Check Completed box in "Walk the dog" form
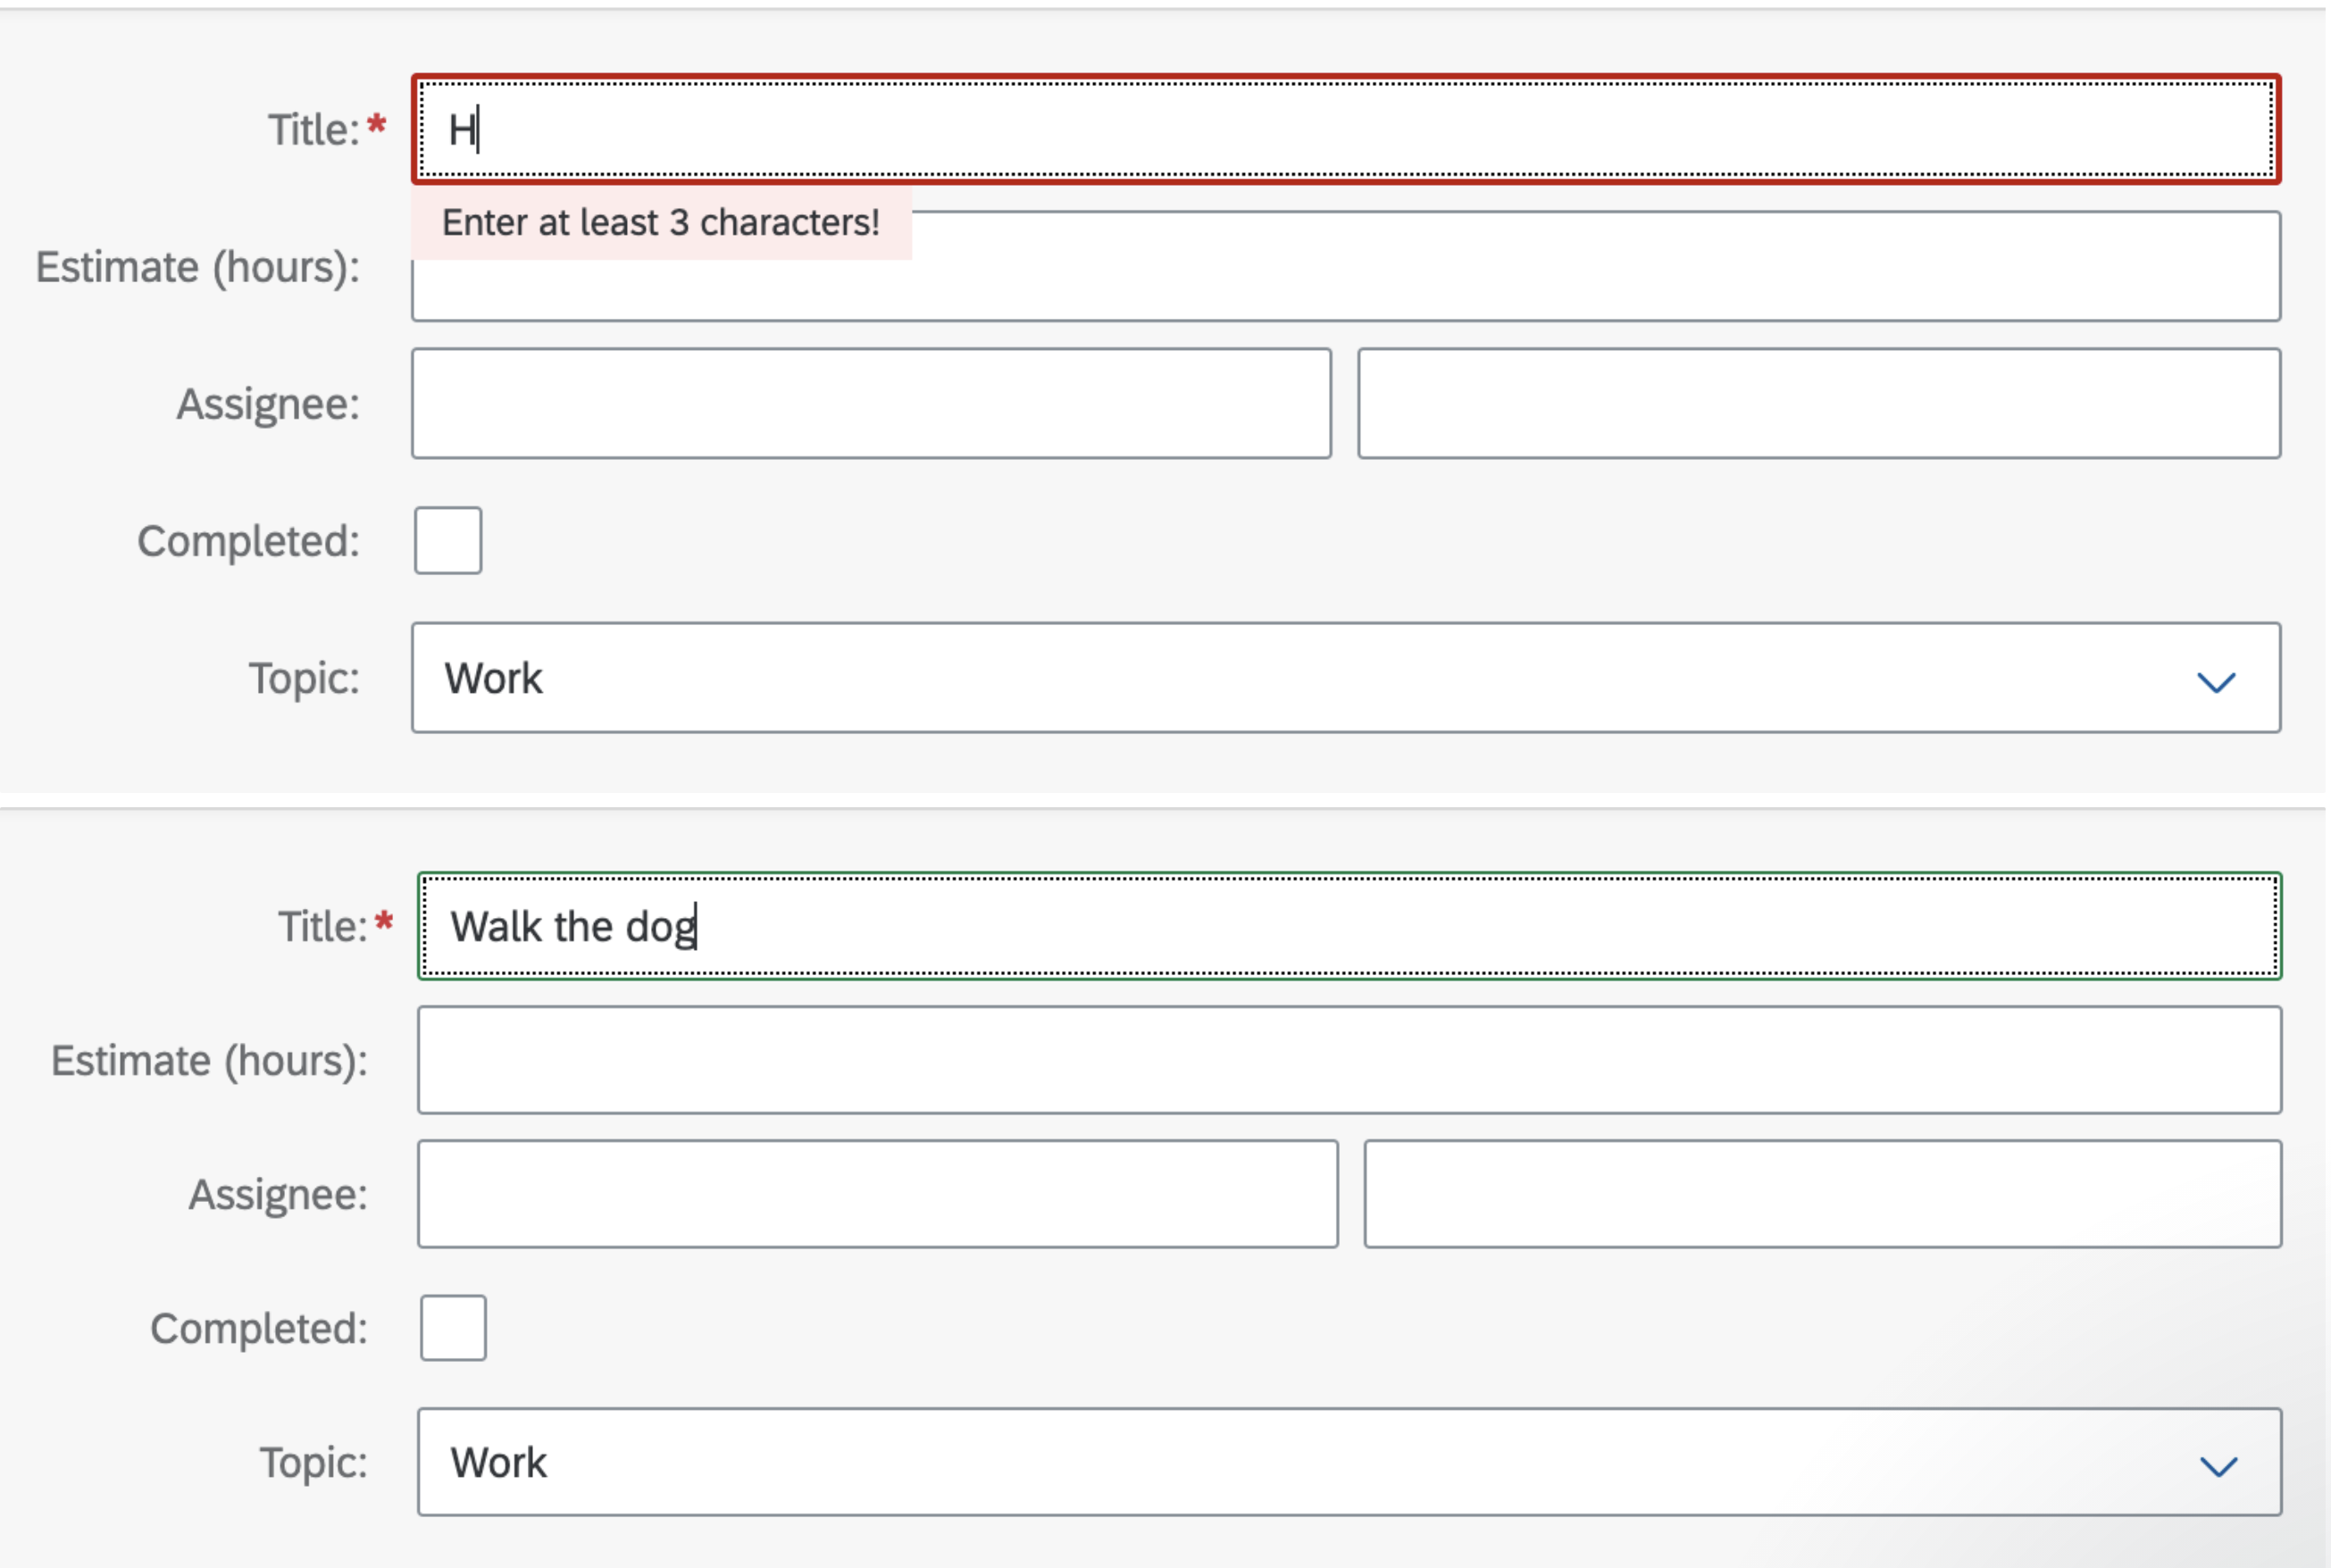Image resolution: width=2331 pixels, height=1568 pixels. tap(453, 1328)
